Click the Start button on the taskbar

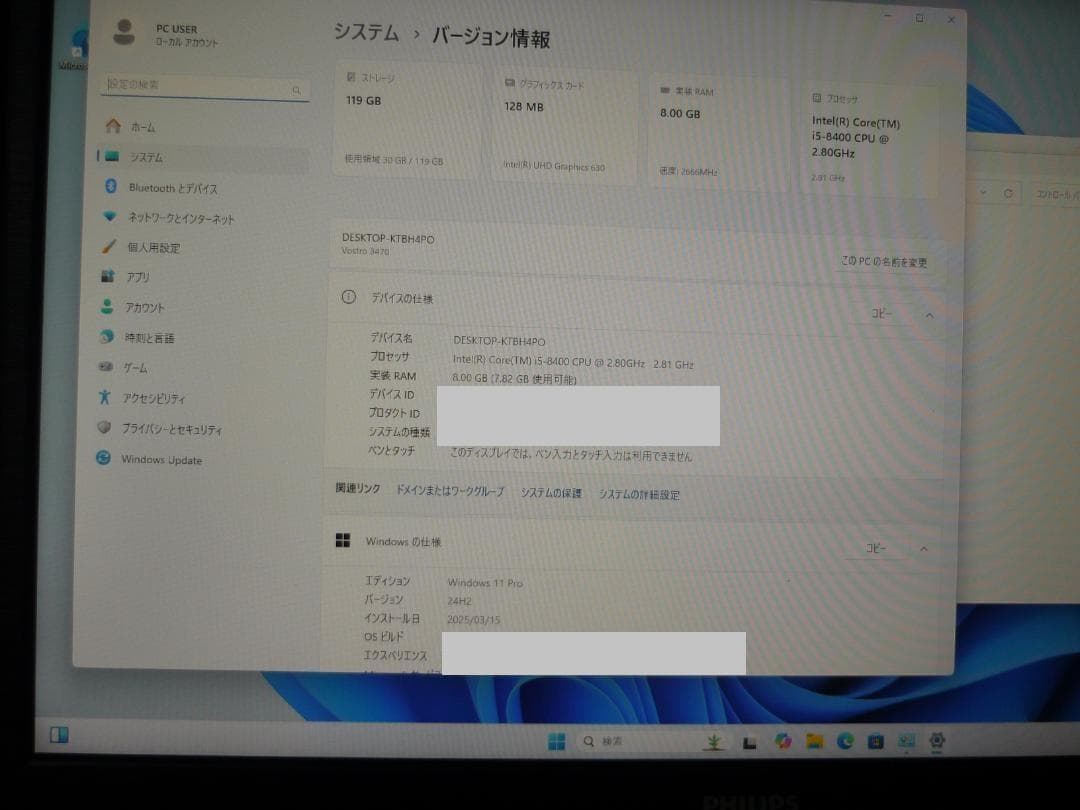tap(557, 741)
